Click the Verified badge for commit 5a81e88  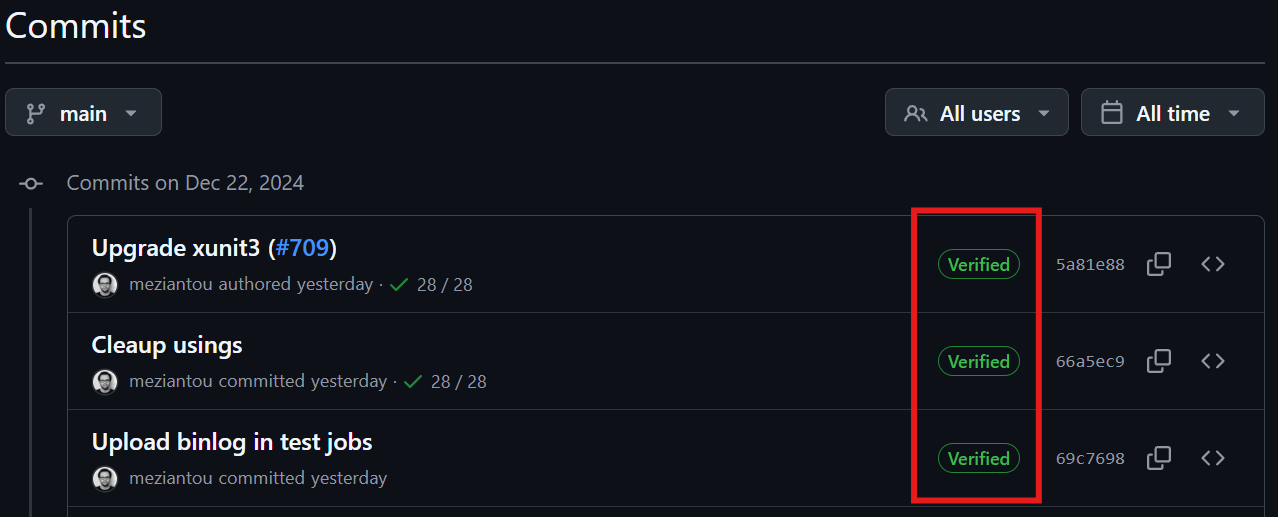[x=978, y=264]
